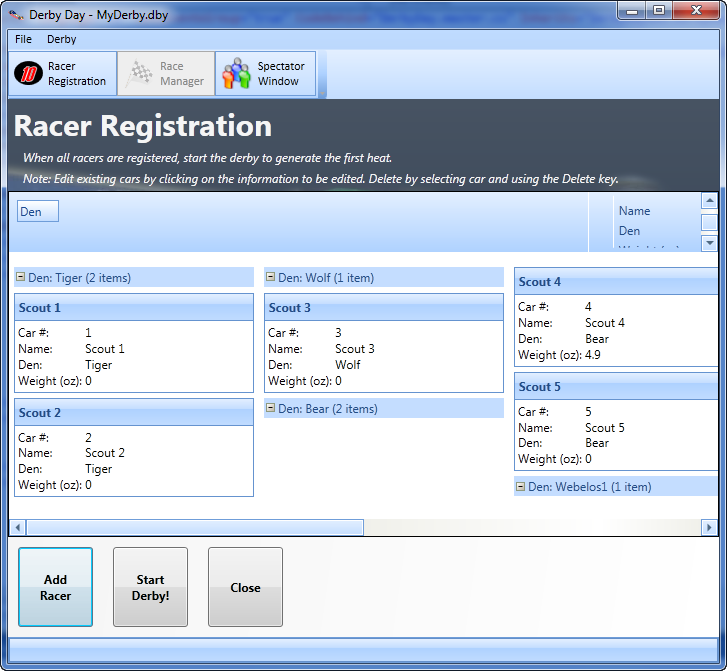Select Name in the field list
The width and height of the screenshot is (727, 671).
pos(634,211)
